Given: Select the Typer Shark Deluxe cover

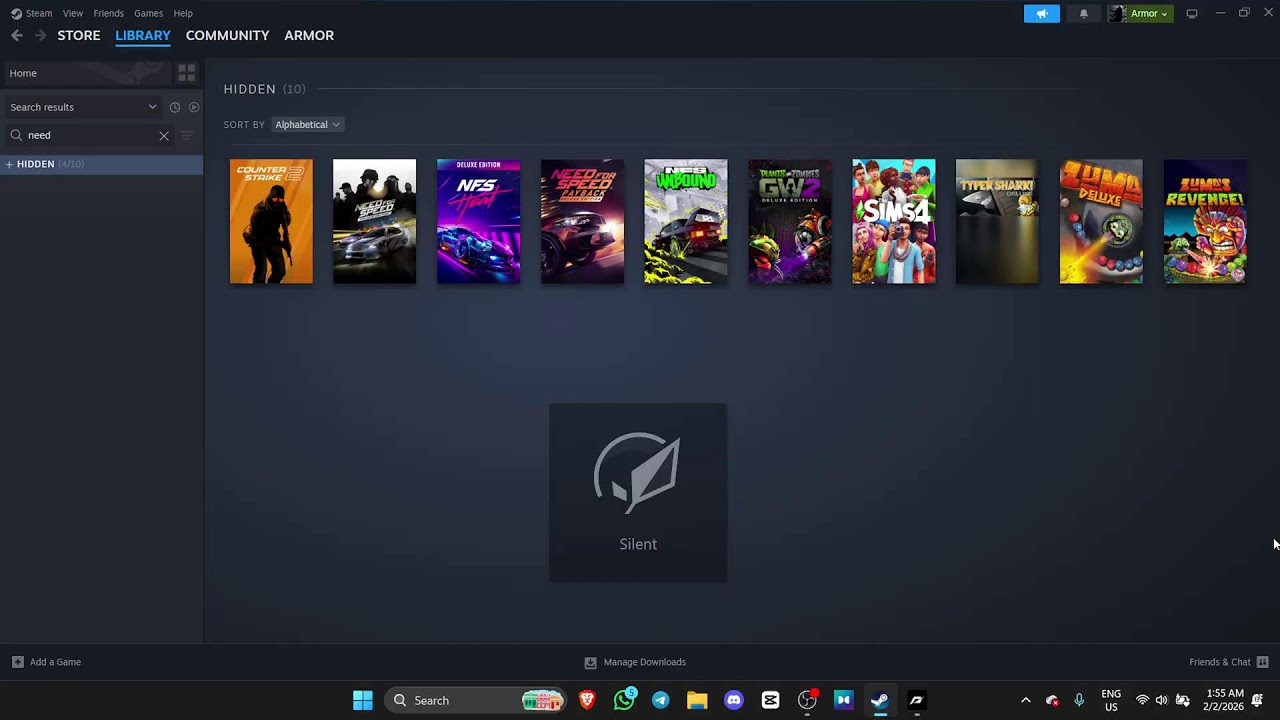Looking at the screenshot, I should [997, 221].
